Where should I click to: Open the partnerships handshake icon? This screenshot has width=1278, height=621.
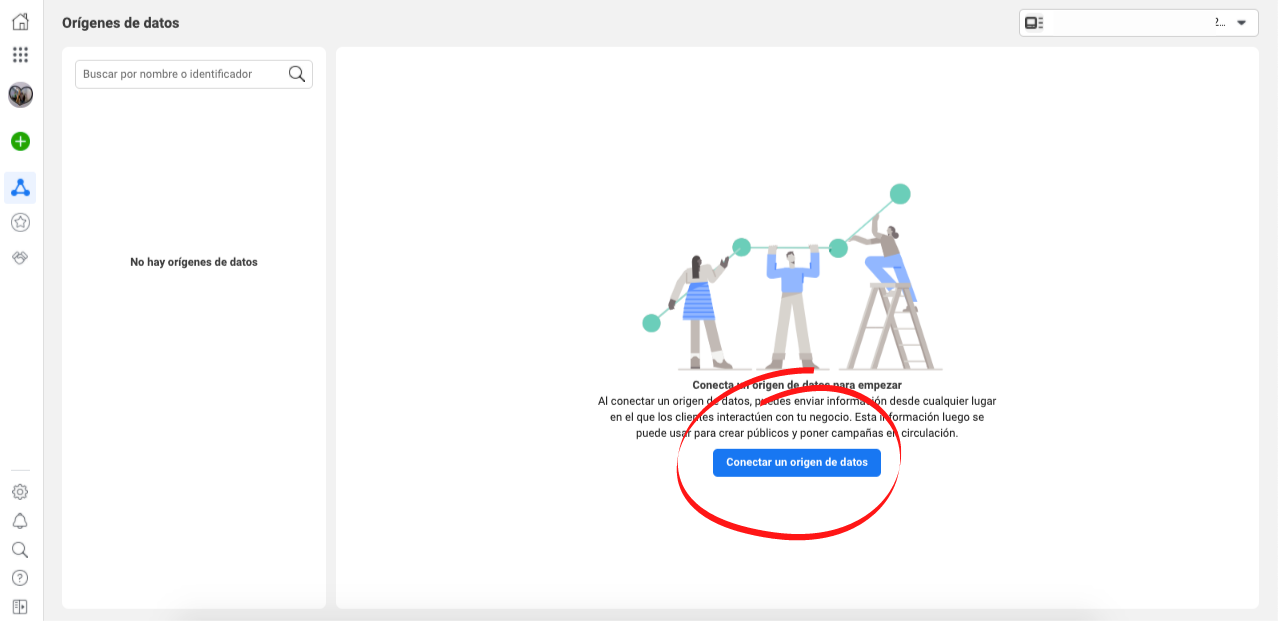click(x=20, y=257)
